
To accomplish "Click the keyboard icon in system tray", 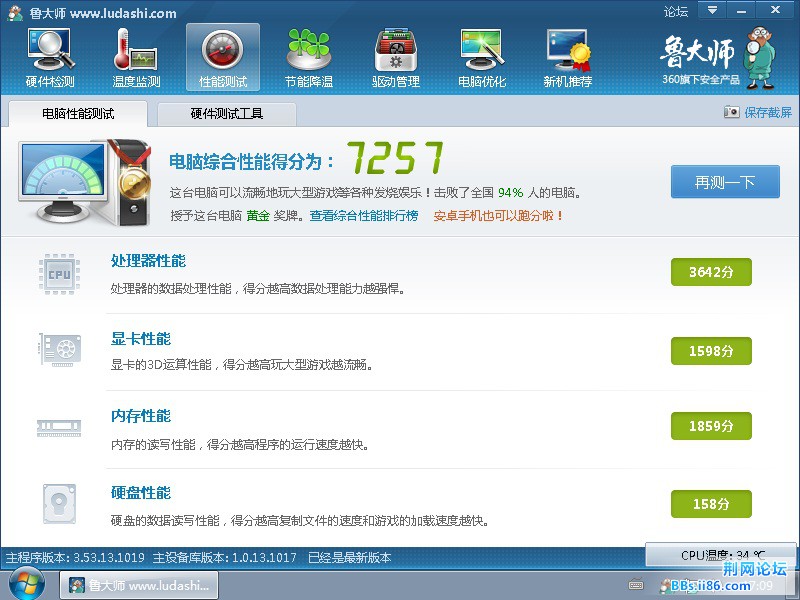I will coord(636,585).
